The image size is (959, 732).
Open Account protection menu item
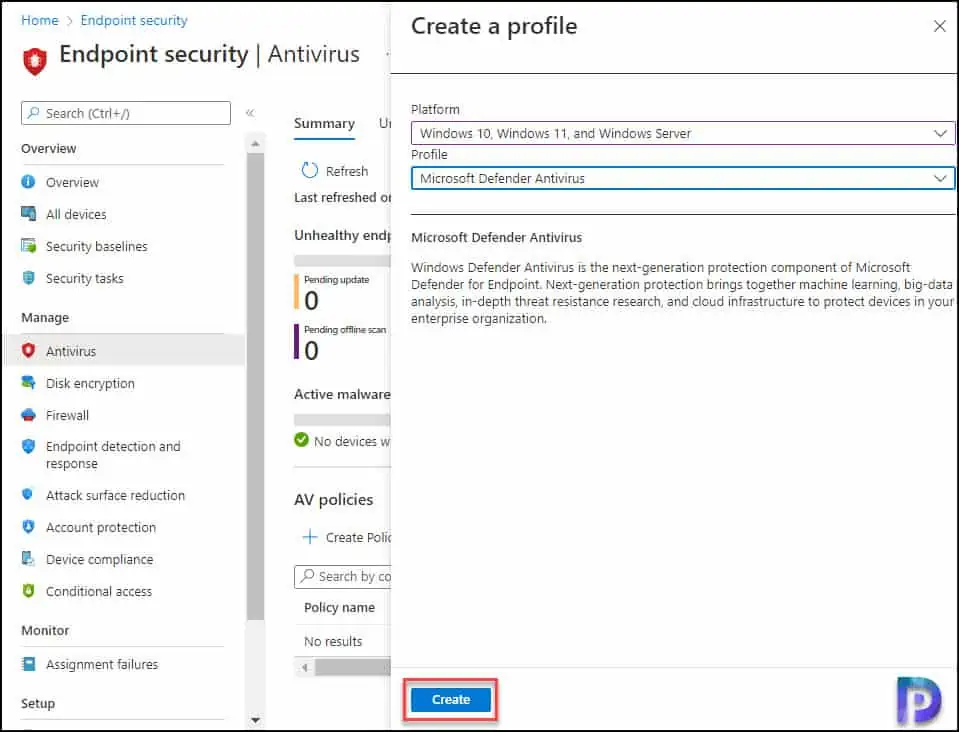[x=101, y=527]
